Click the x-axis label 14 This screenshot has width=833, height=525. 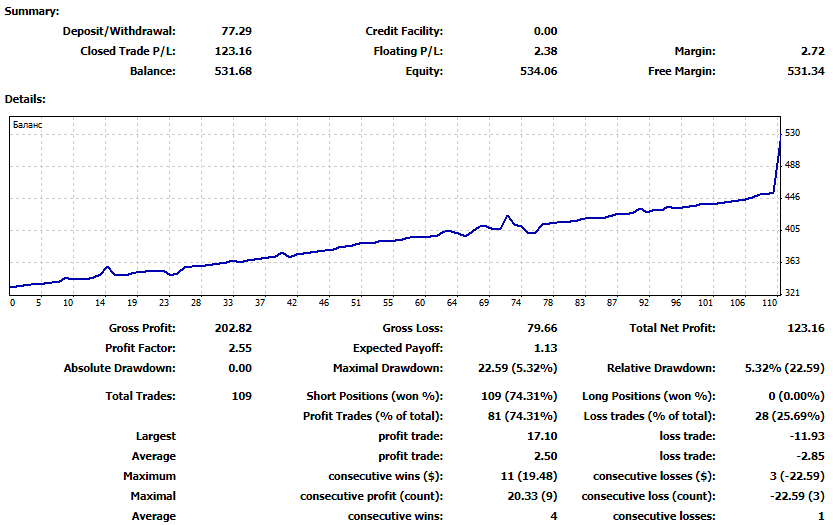pyautogui.click(x=100, y=303)
